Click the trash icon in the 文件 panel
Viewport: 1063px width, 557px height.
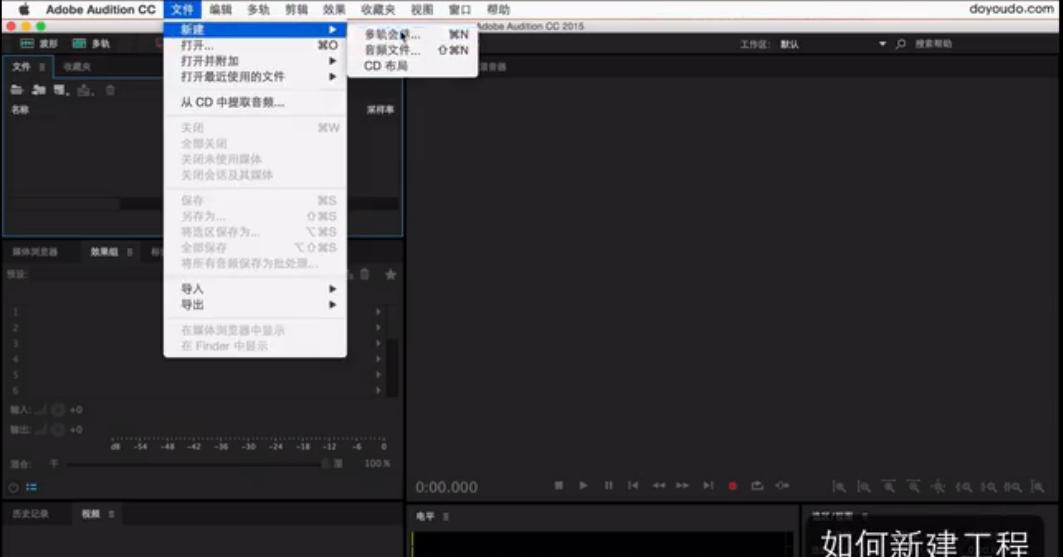click(111, 89)
